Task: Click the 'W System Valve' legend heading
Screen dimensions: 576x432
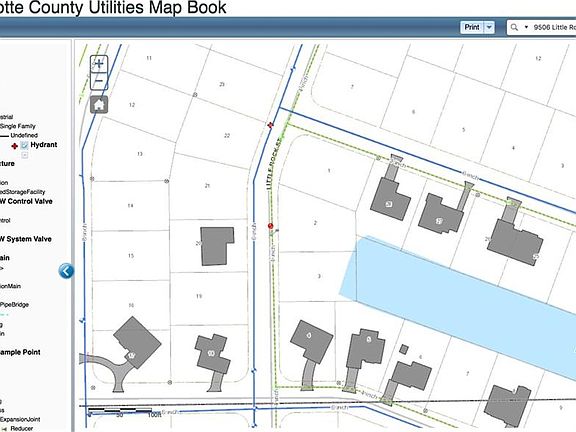Action: point(26,239)
